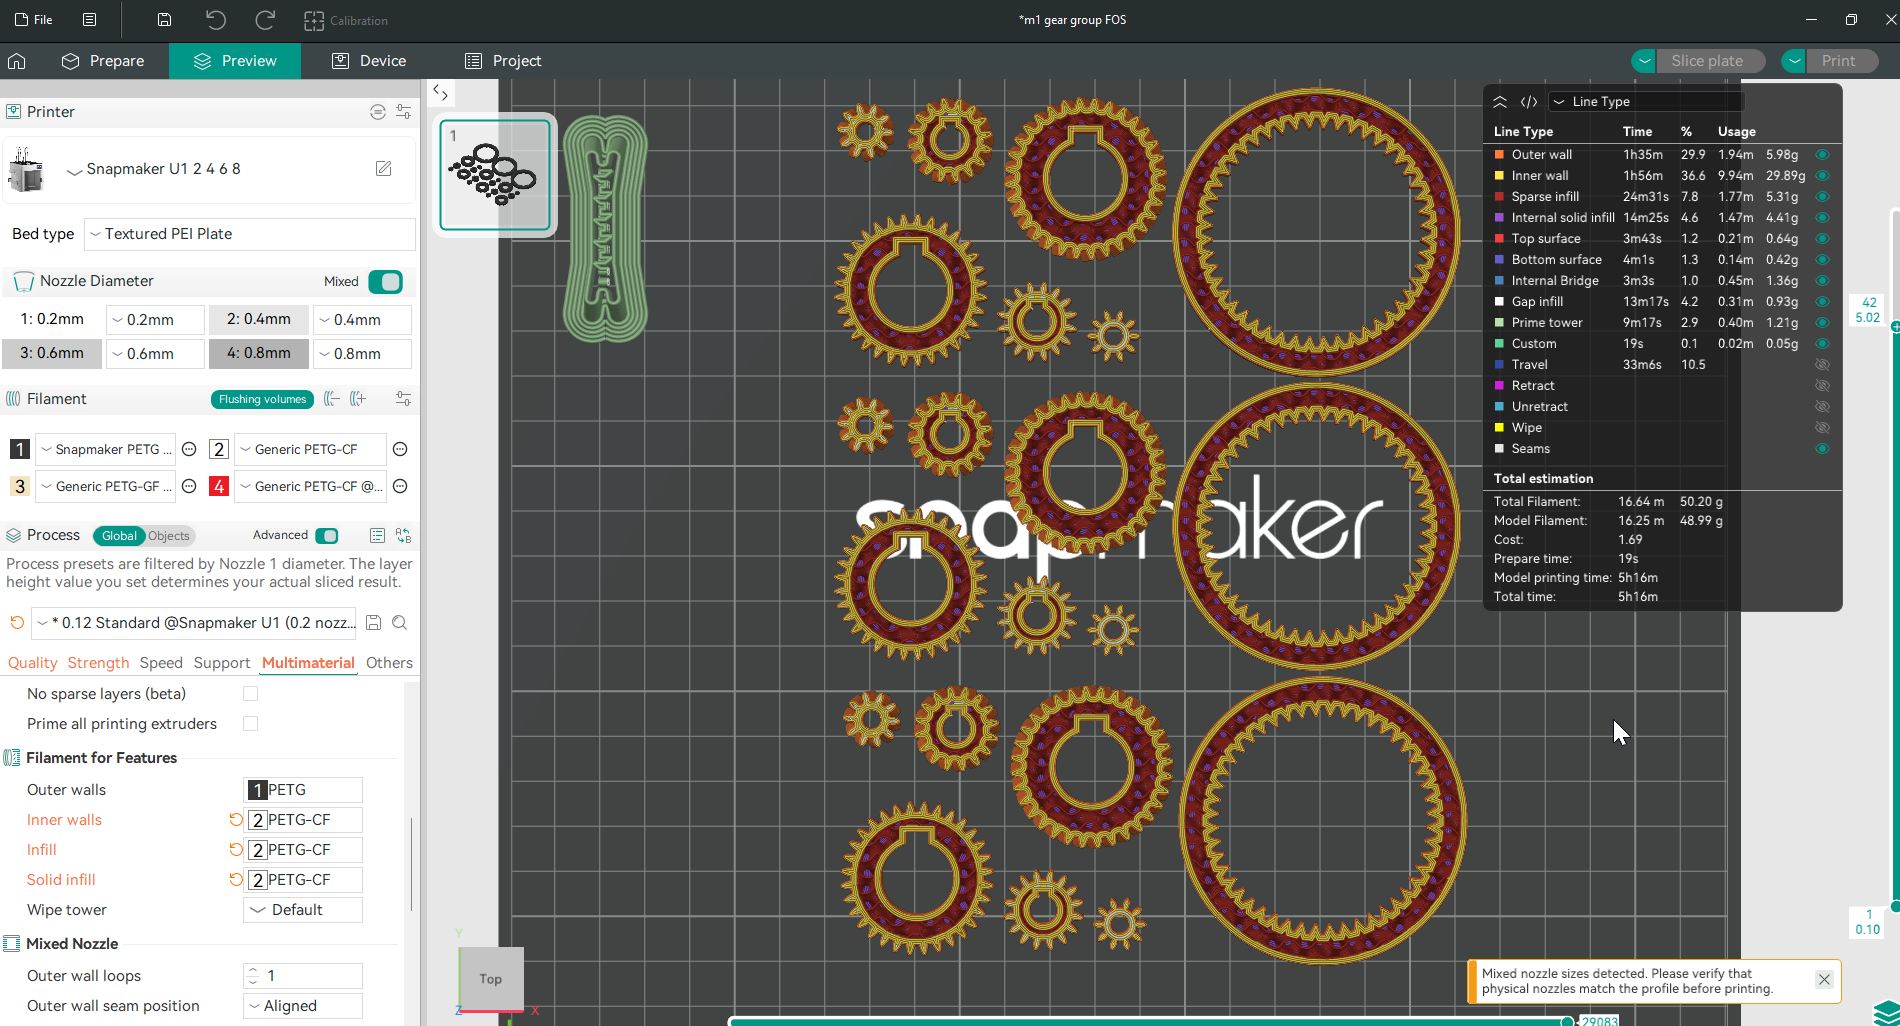
Task: Open the Strength settings tab
Action: [98, 663]
